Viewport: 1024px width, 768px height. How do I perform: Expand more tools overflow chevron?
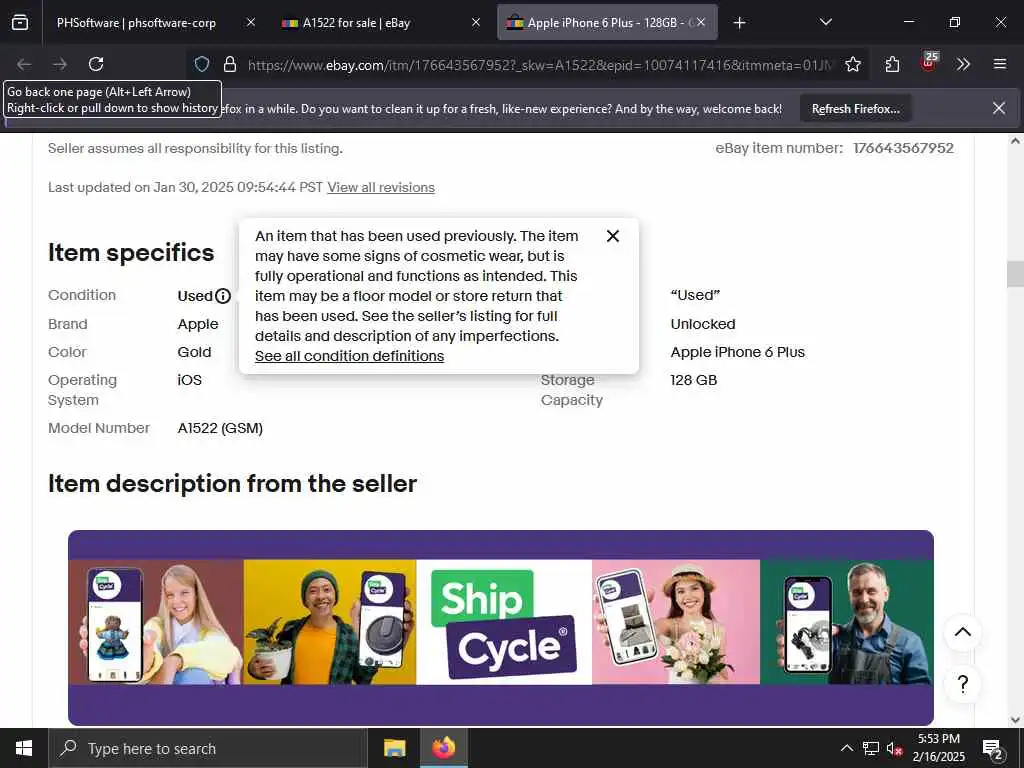(x=963, y=64)
